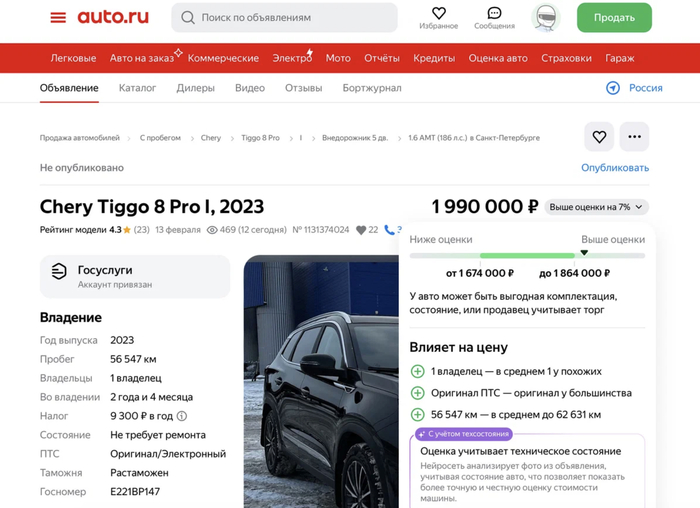Add listing to favorites with heart button
The image size is (700, 508).
pyautogui.click(x=599, y=137)
